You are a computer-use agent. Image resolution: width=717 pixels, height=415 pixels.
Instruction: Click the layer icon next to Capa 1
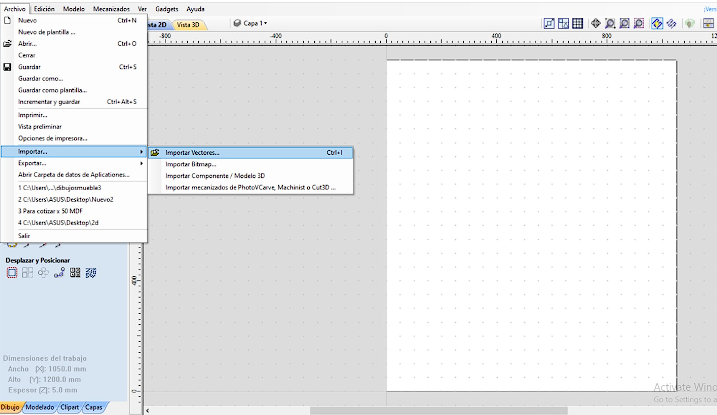coord(237,23)
